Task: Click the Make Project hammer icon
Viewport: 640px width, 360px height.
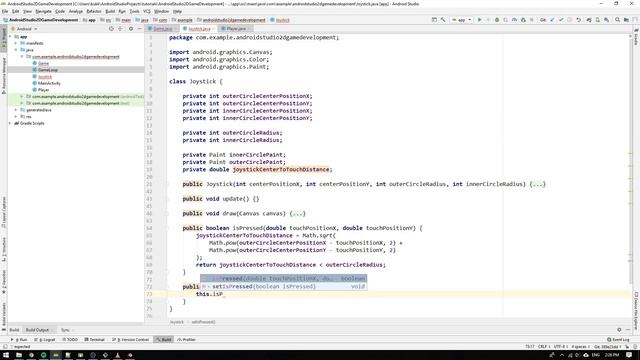Action: [x=443, y=20]
